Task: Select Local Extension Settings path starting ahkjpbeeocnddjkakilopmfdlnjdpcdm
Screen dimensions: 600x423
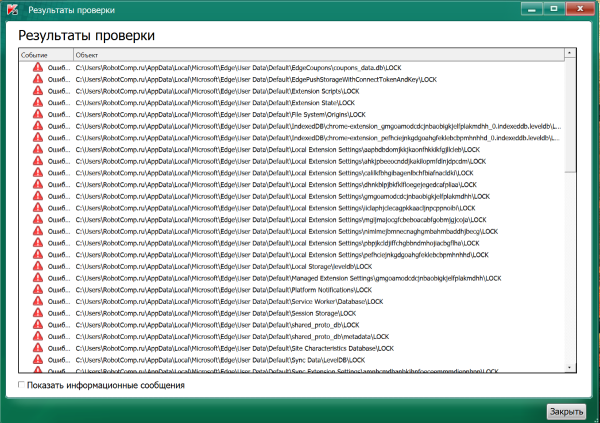Action: point(280,161)
